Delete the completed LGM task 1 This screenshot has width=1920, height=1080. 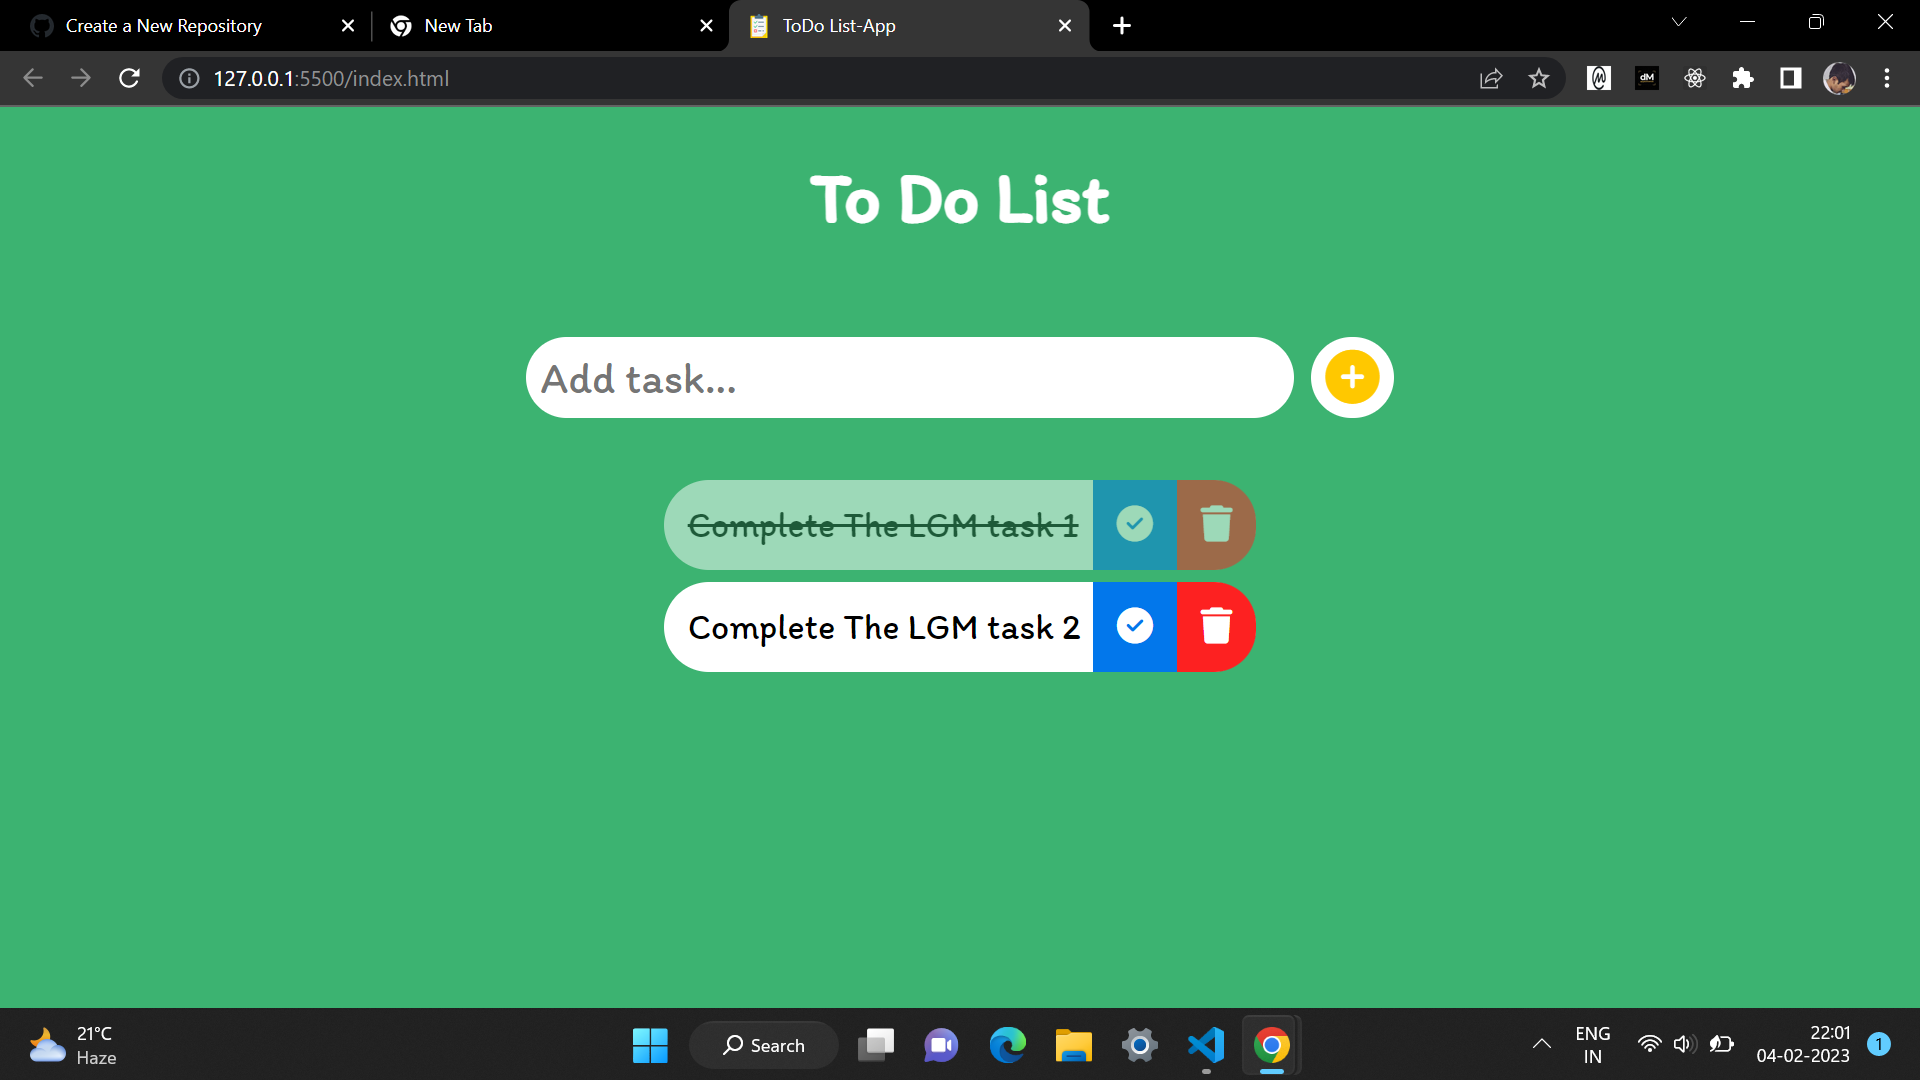[x=1216, y=524]
